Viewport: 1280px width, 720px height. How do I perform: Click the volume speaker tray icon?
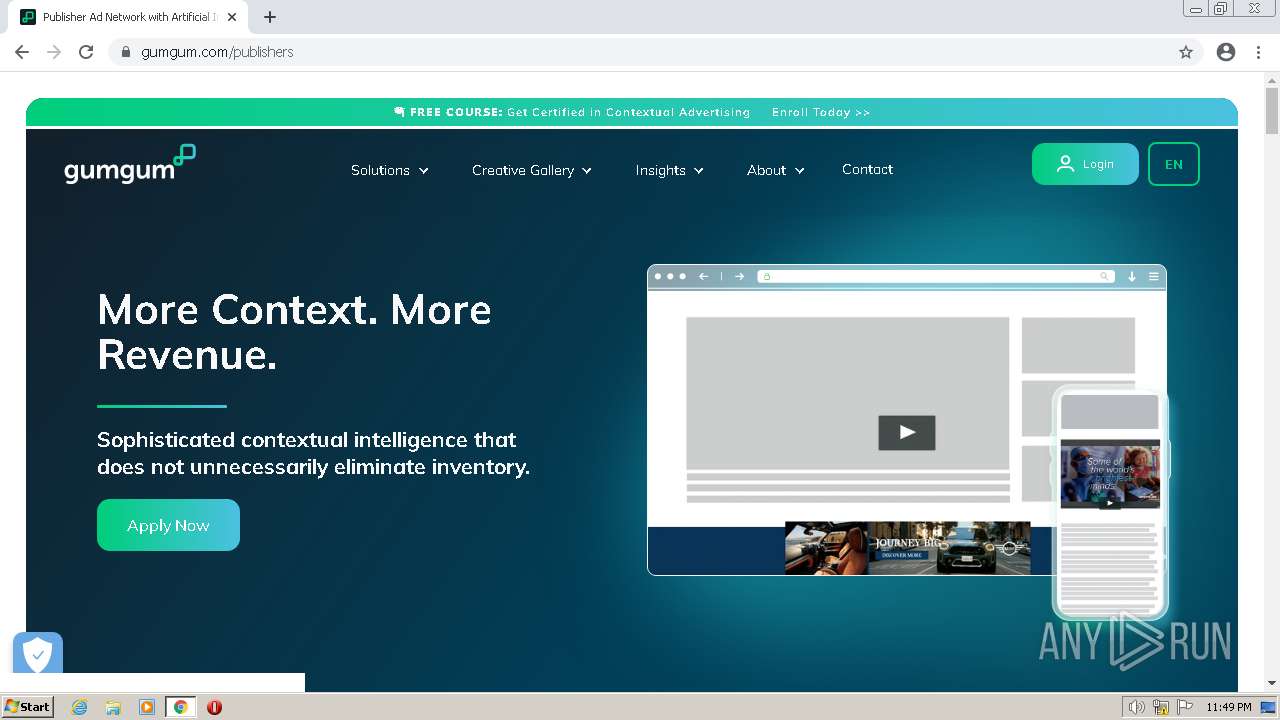pyautogui.click(x=1136, y=707)
